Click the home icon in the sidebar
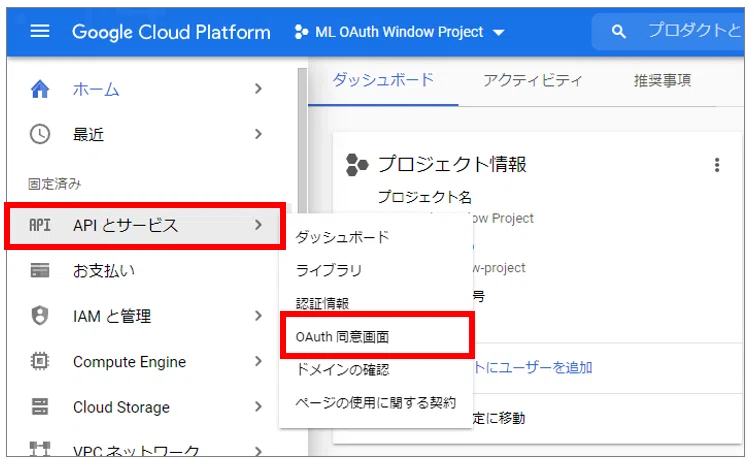The image size is (755, 467). tap(39, 89)
